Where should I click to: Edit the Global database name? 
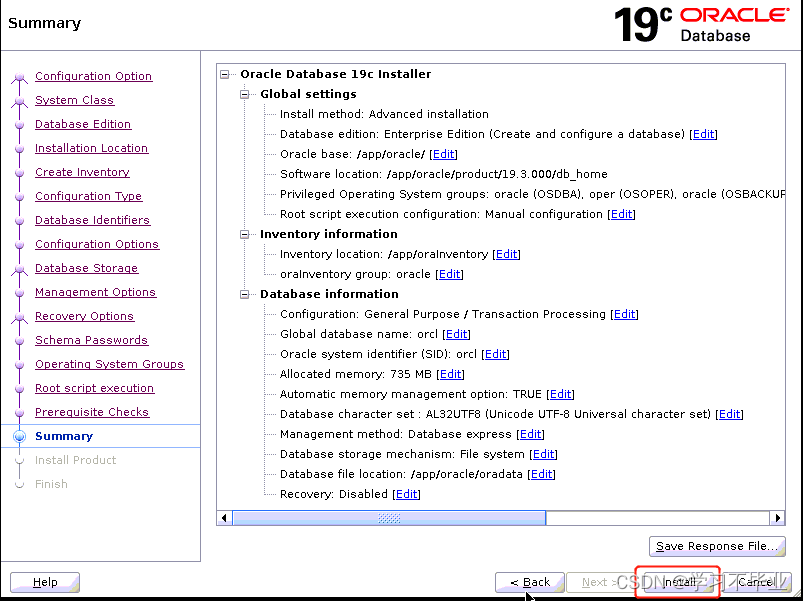(x=456, y=334)
